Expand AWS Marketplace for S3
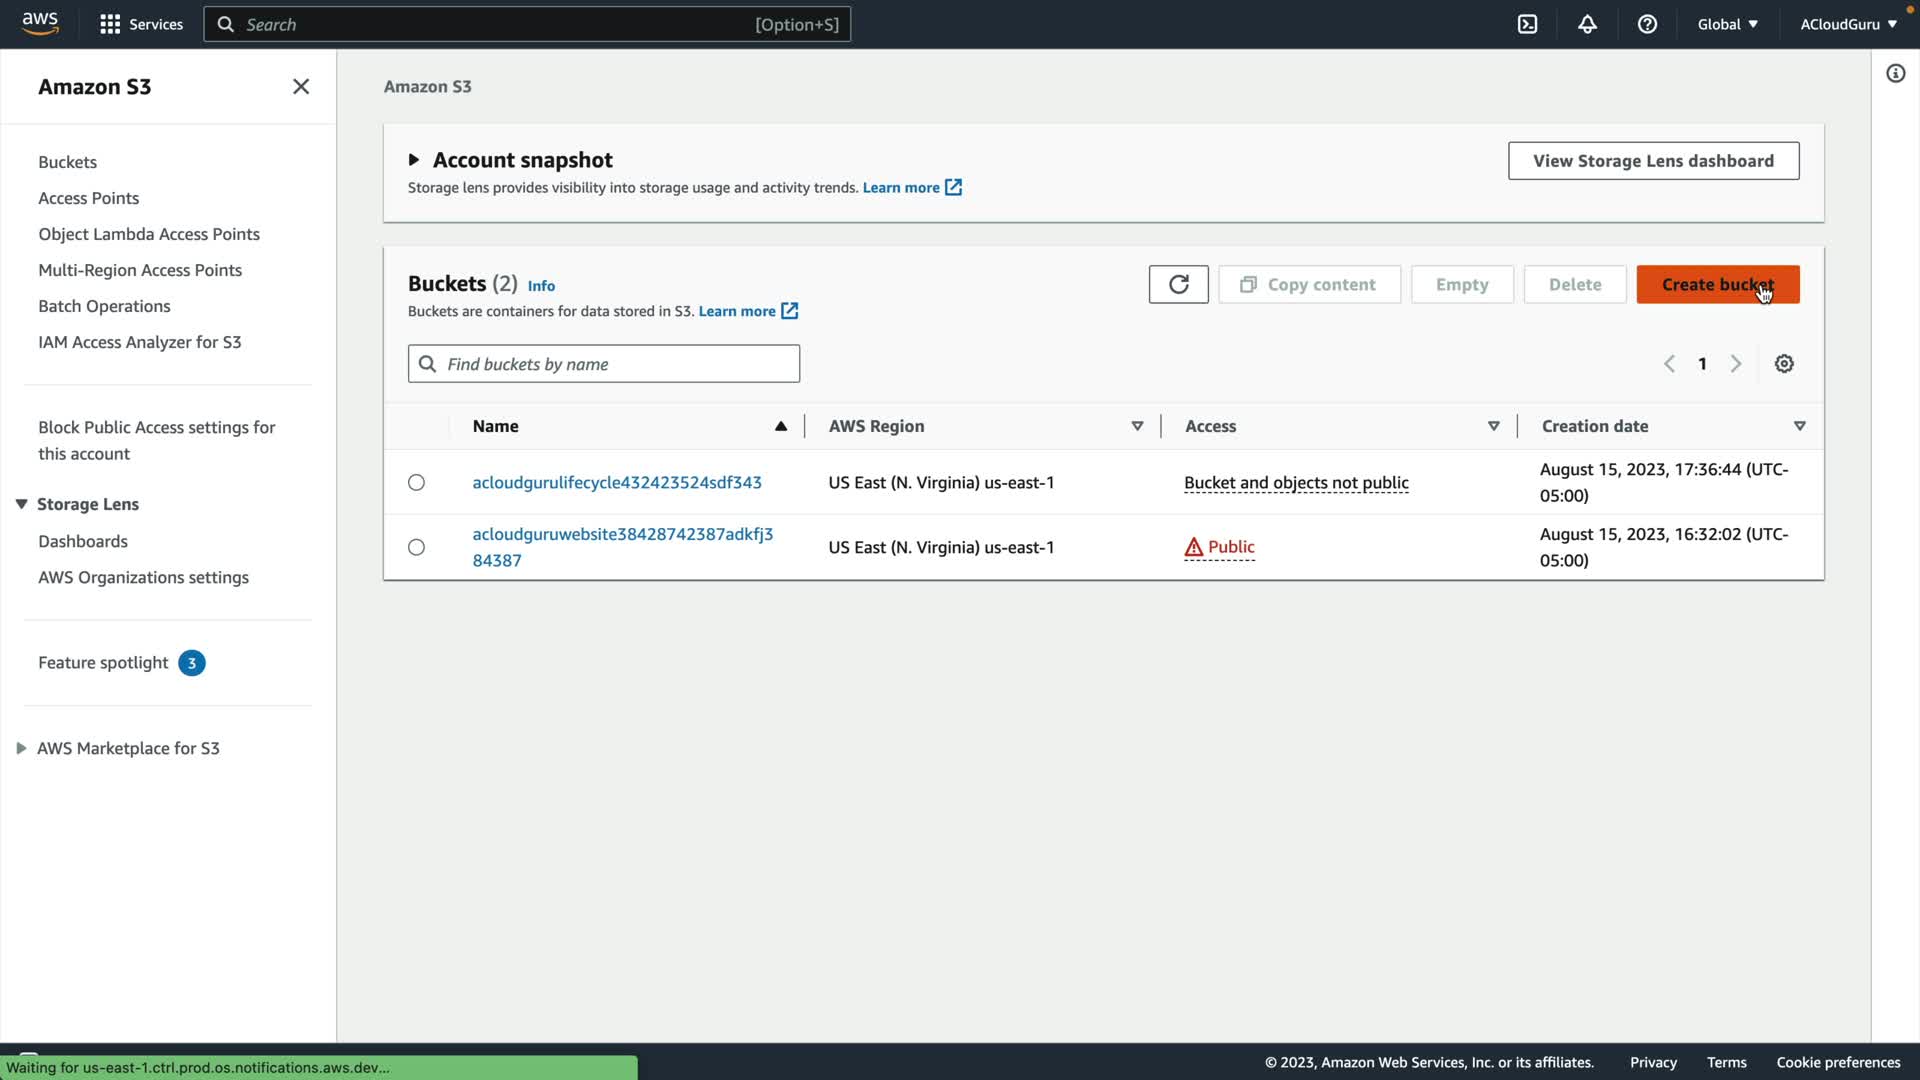The image size is (1920, 1080). [21, 748]
